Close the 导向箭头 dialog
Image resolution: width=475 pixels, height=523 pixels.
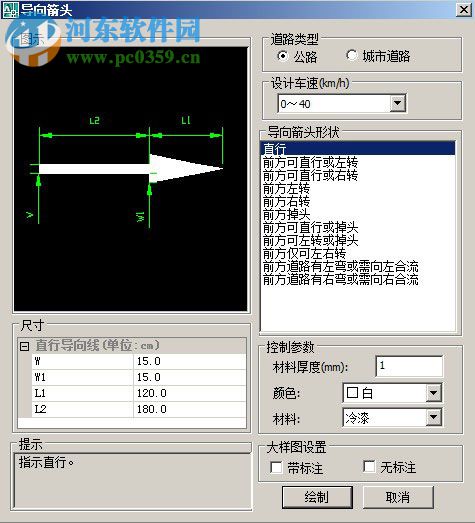coord(464,9)
